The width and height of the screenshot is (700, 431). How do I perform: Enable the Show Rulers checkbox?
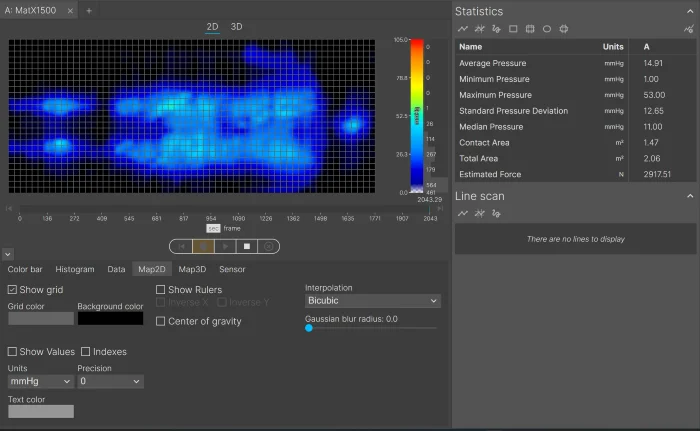click(161, 290)
